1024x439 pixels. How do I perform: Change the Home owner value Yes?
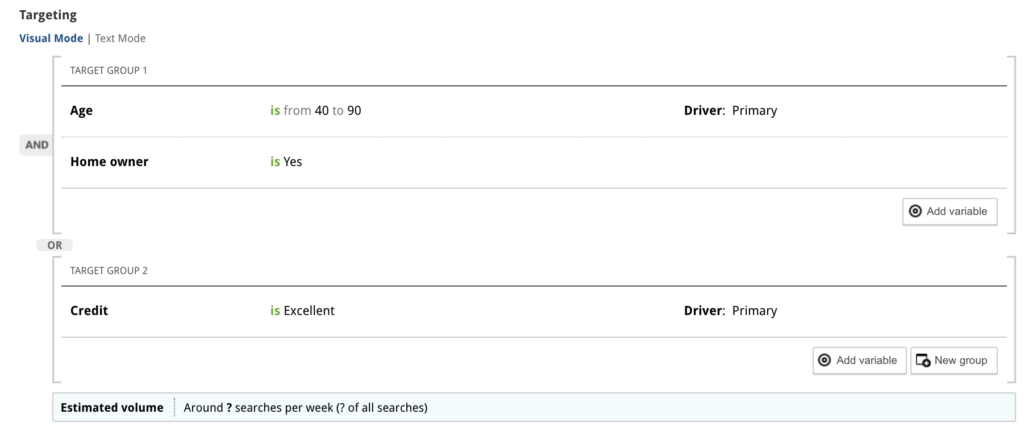[293, 162]
